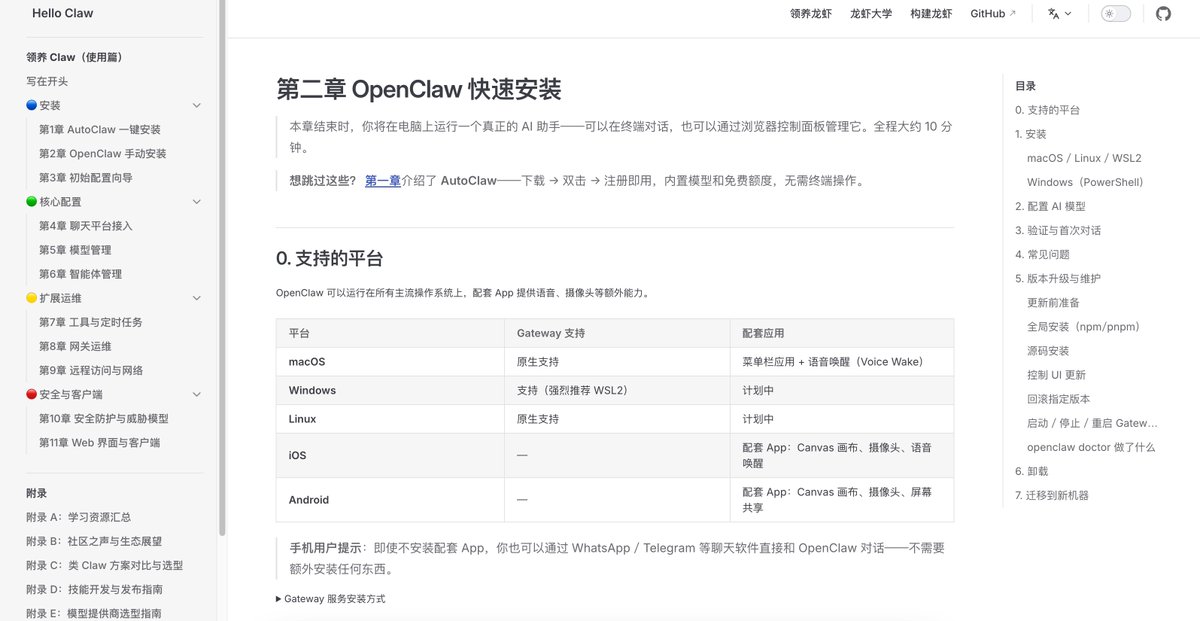Click the blue circle beside 安装
The width and height of the screenshot is (1200, 621).
click(x=32, y=105)
